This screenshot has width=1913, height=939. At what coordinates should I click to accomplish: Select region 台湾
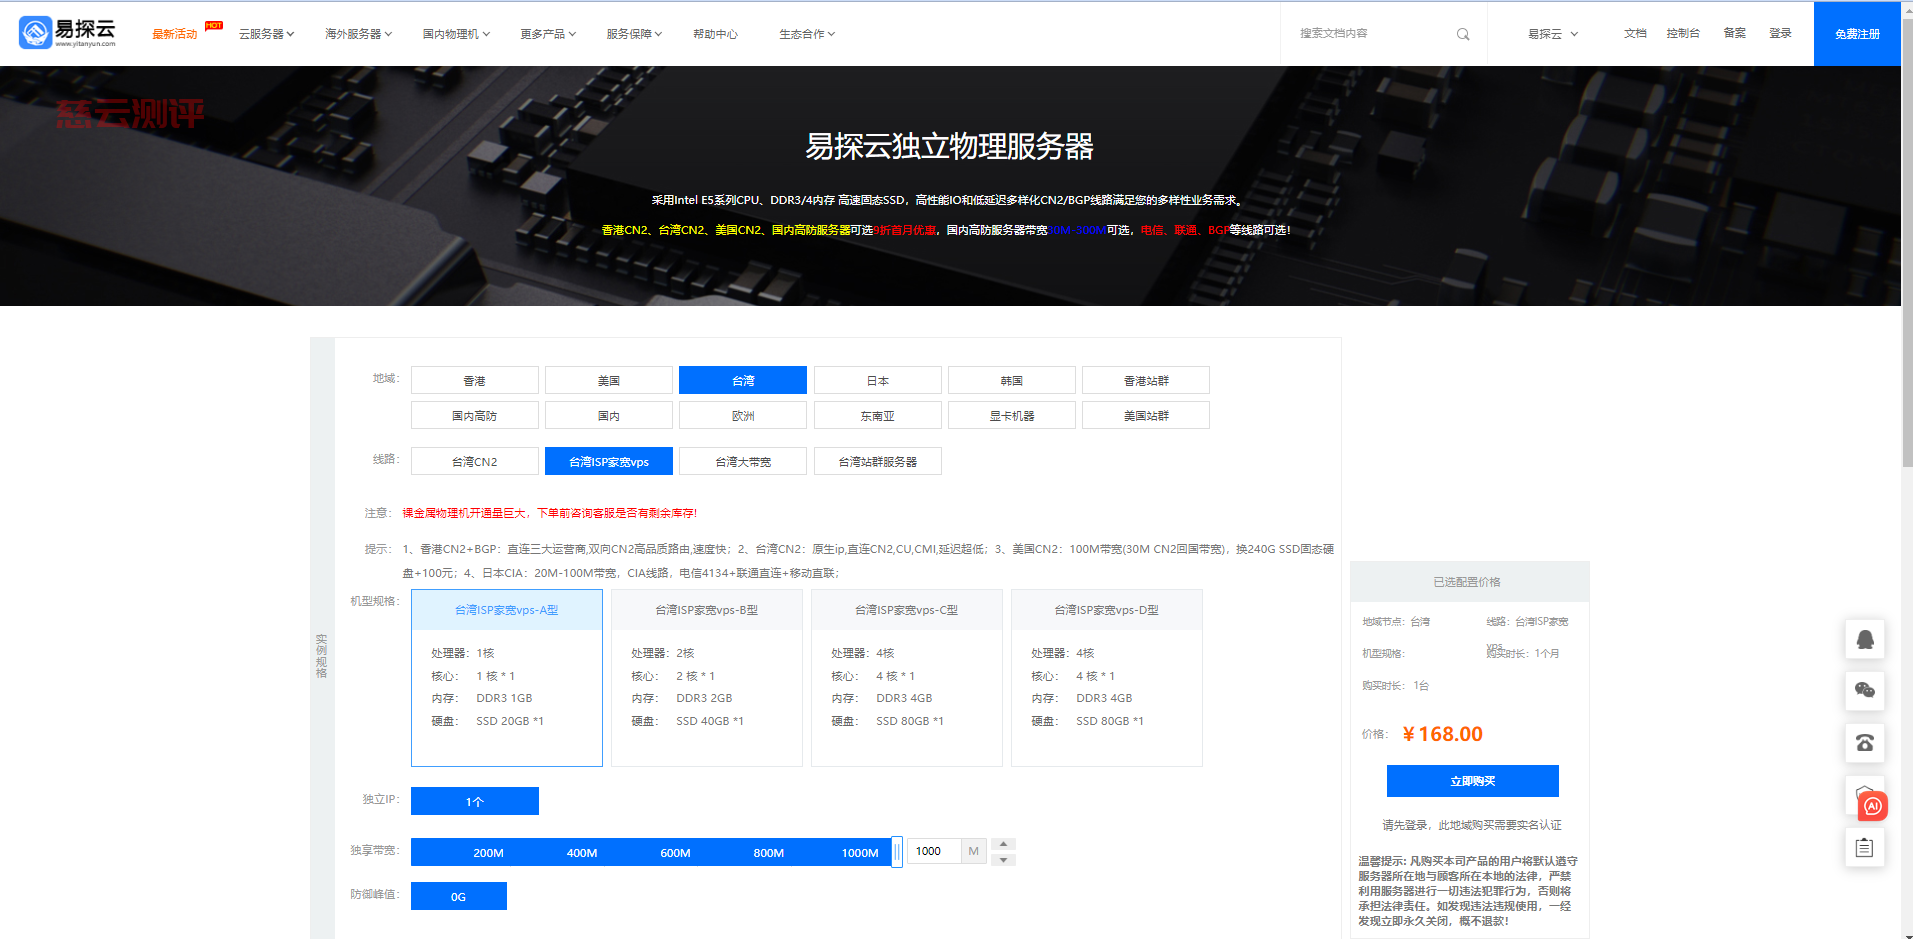tap(743, 380)
